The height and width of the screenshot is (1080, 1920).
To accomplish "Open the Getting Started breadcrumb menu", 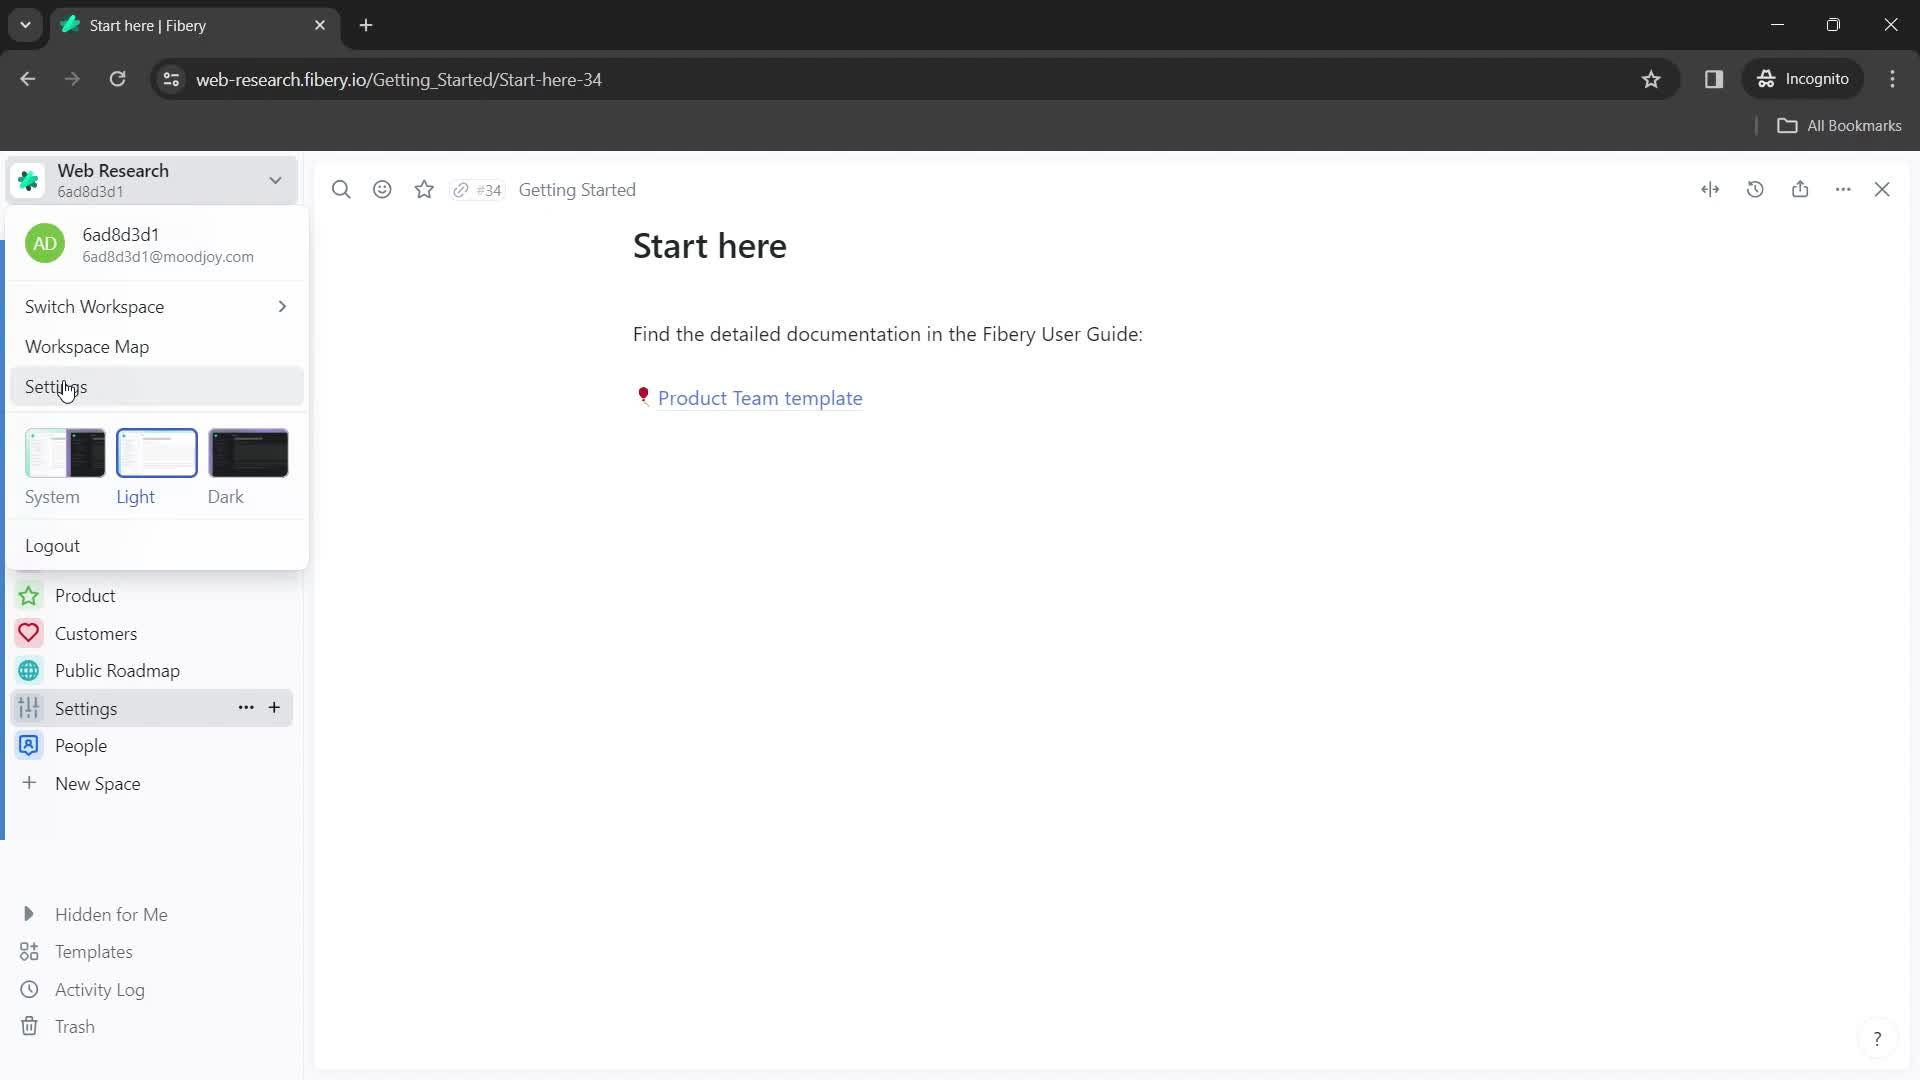I will click(578, 189).
